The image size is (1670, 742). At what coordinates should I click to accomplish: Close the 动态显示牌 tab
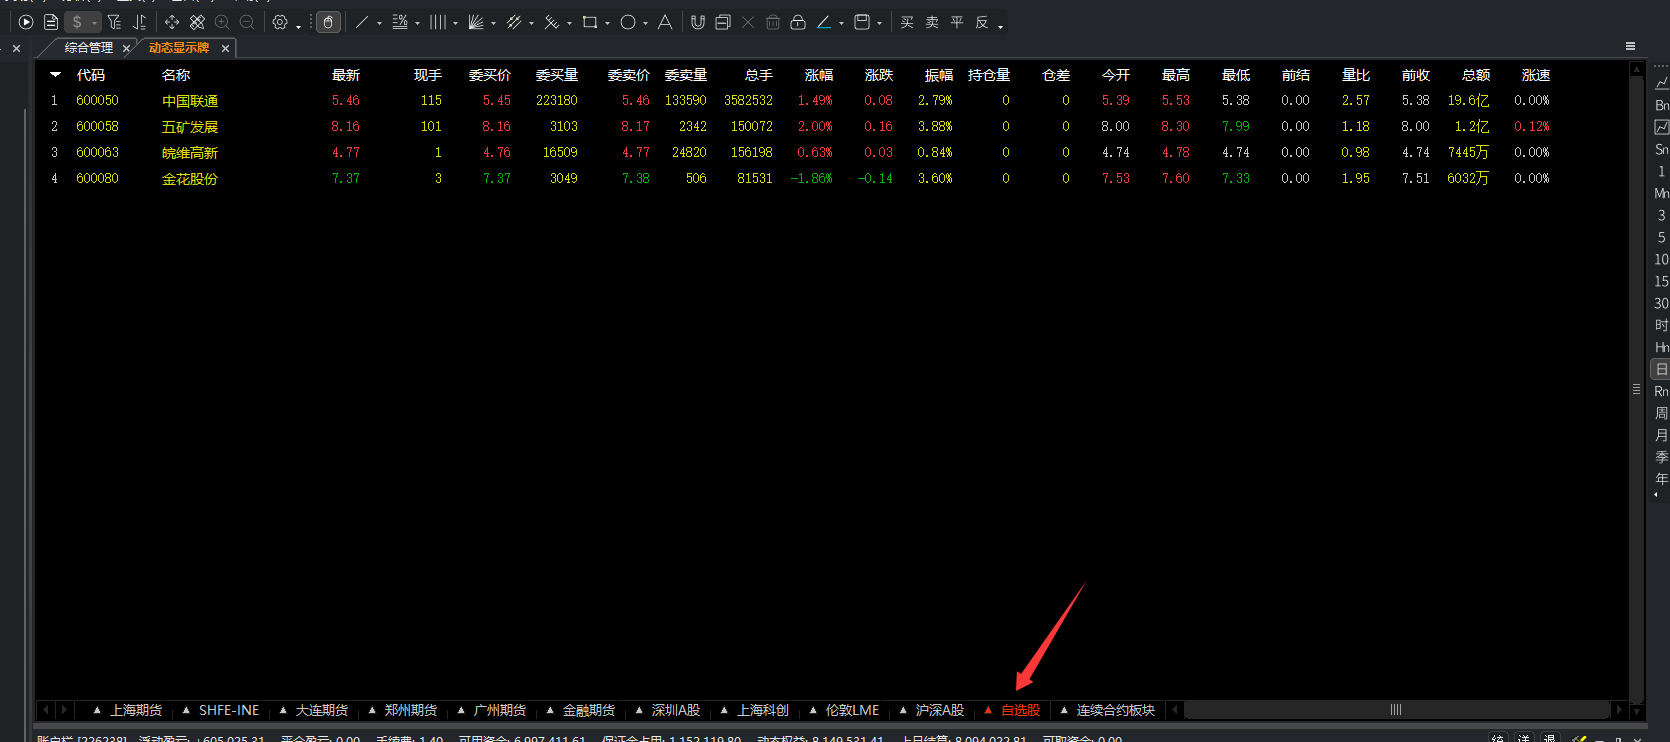click(x=226, y=48)
